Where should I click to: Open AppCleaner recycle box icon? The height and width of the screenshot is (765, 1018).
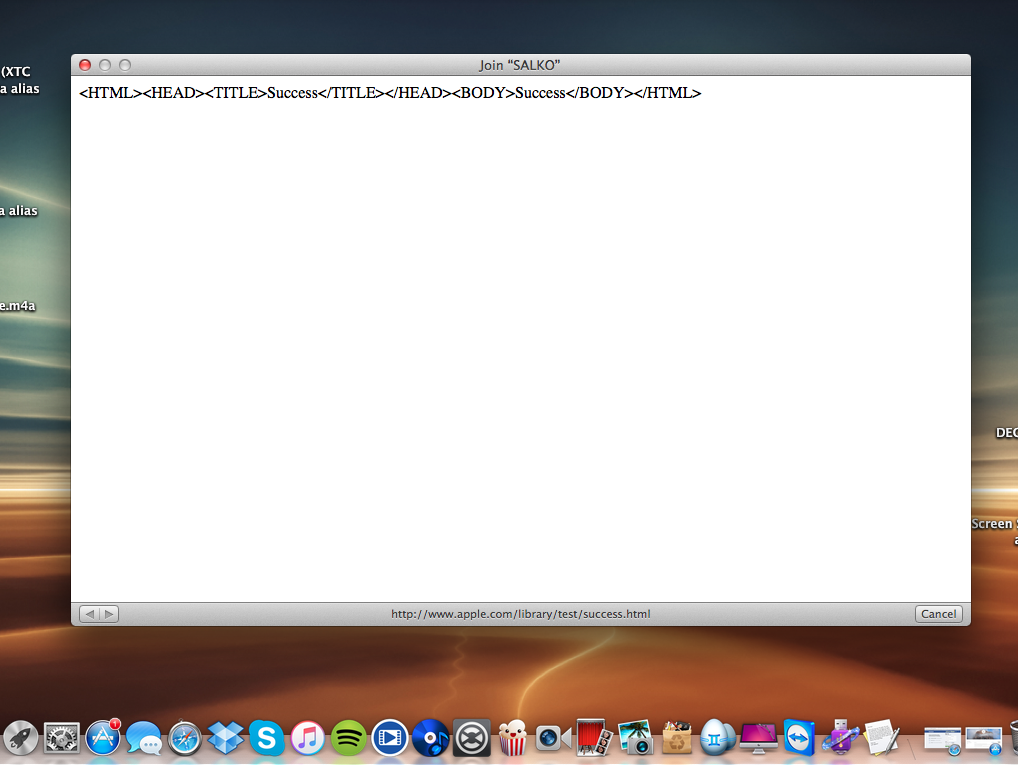[x=677, y=738]
